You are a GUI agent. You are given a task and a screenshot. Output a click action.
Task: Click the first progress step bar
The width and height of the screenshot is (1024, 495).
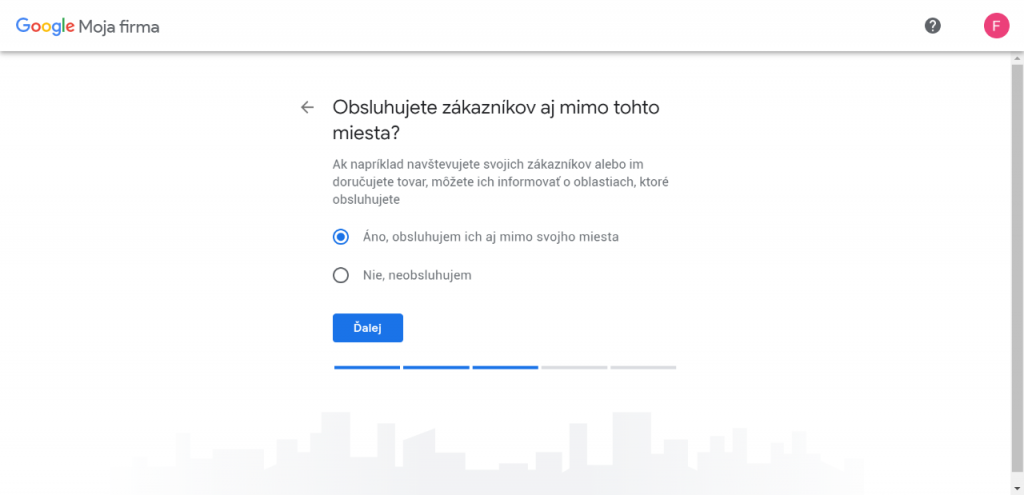tap(367, 368)
